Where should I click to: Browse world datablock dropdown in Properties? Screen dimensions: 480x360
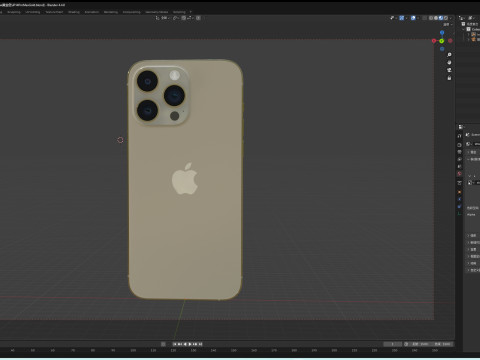[469, 144]
